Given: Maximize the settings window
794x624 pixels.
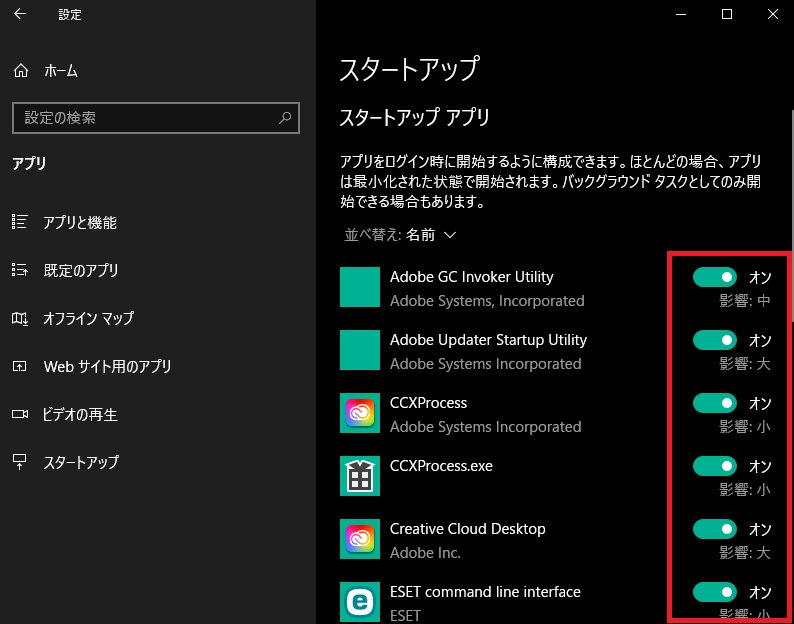Looking at the screenshot, I should (727, 14).
